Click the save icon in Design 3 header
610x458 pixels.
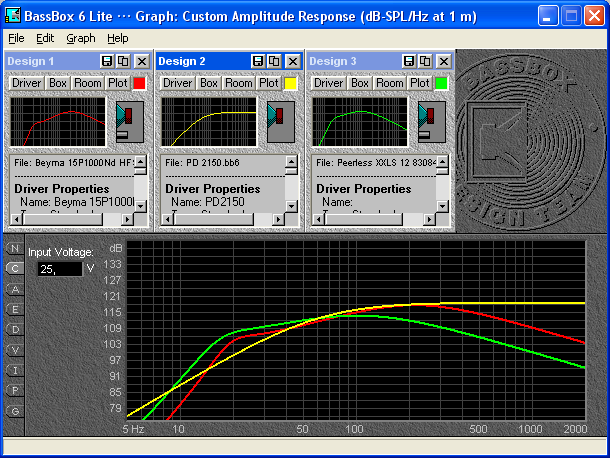point(408,61)
